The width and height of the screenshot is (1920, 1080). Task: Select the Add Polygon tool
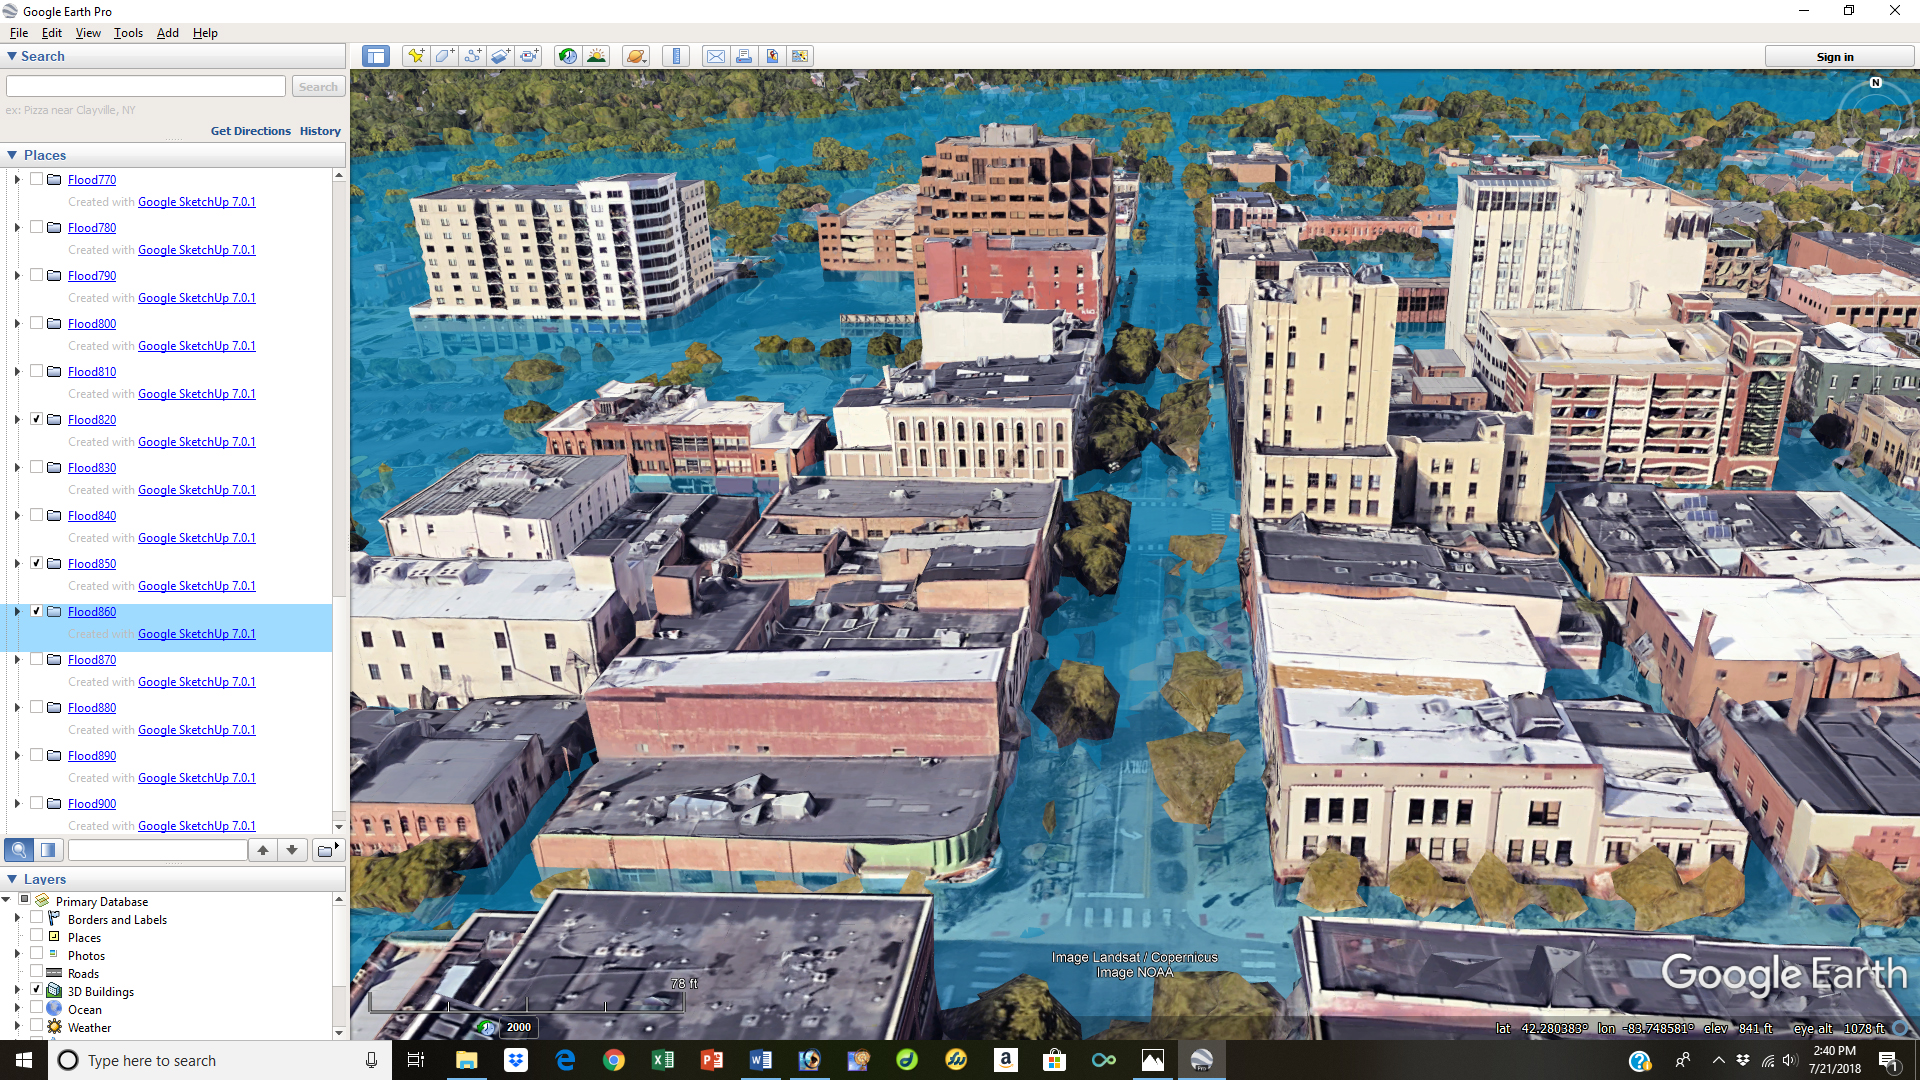coord(444,57)
